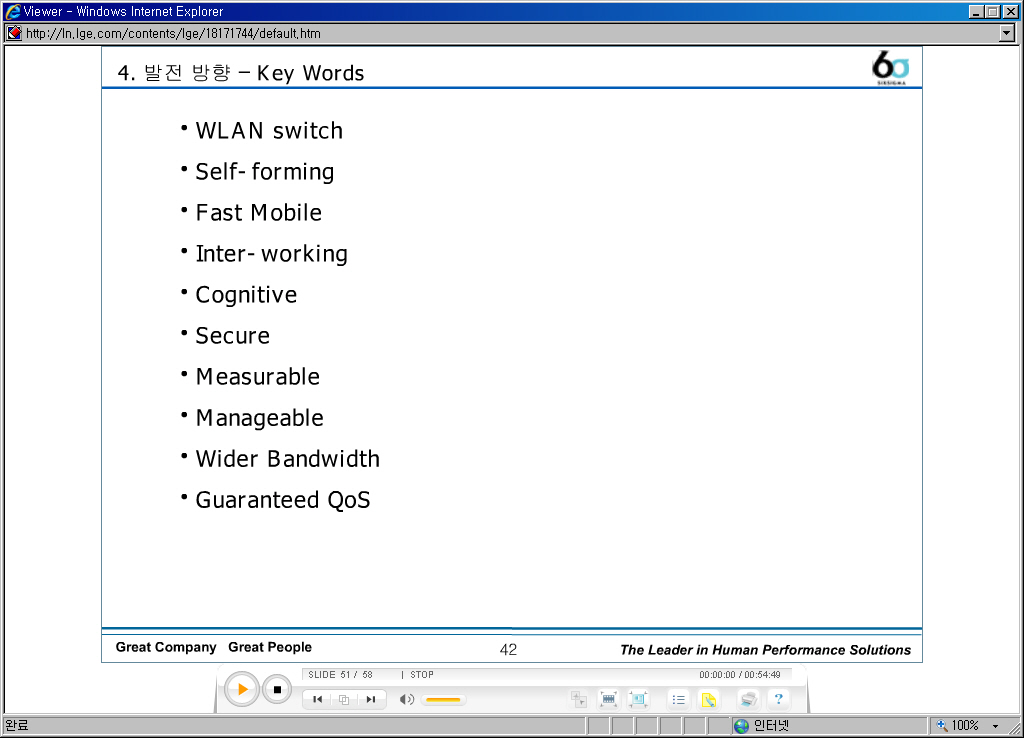Click the URL address field
The image size is (1024, 738).
tap(500, 33)
